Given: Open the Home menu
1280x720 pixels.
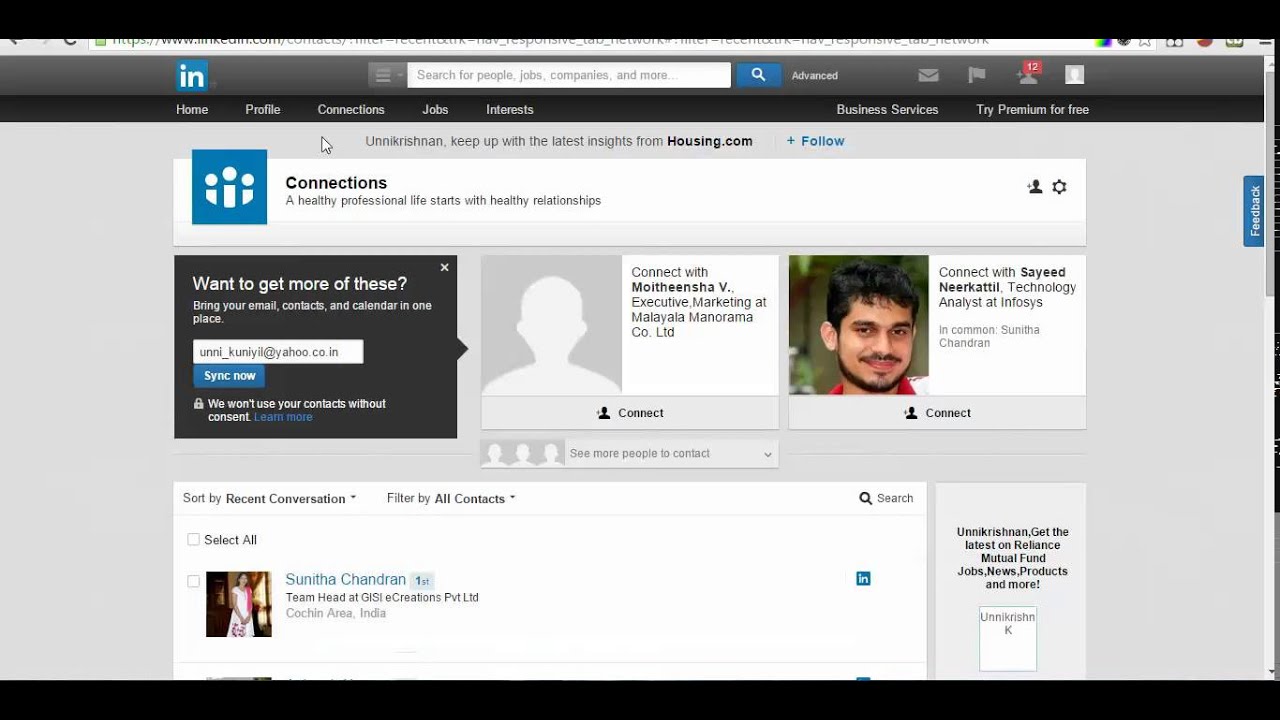Looking at the screenshot, I should [x=192, y=110].
